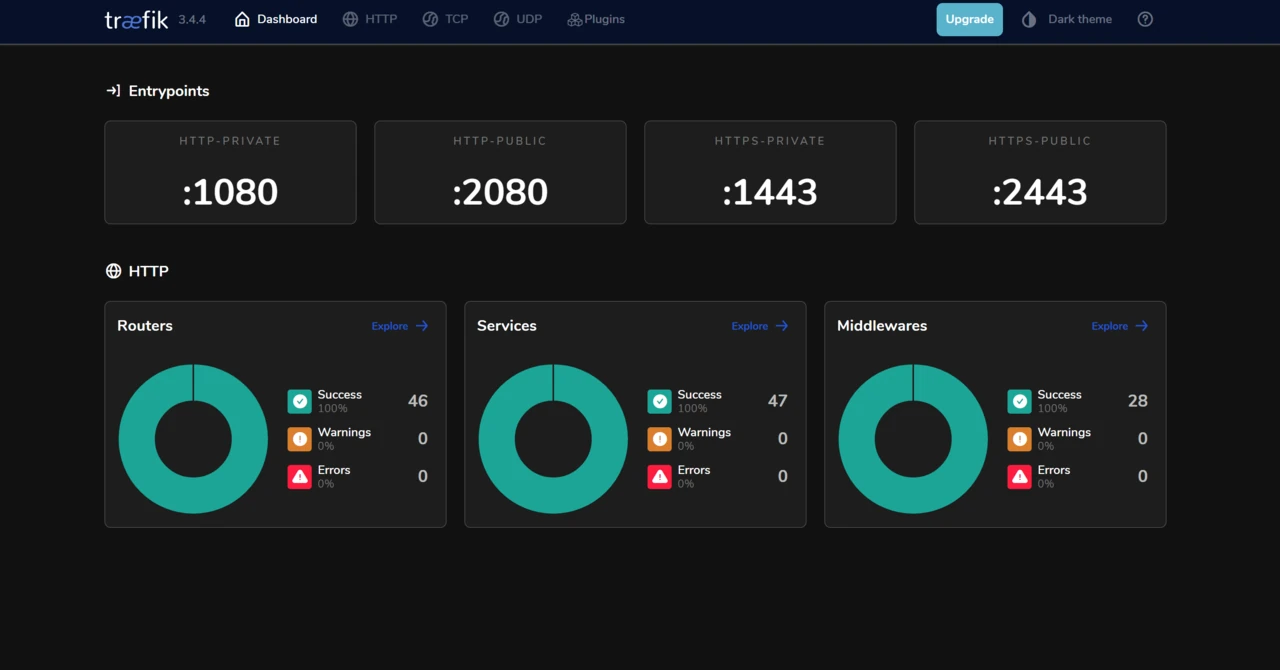The height and width of the screenshot is (670, 1280).
Task: Click the Errors alert icon under Middlewares
Action: pos(1019,476)
